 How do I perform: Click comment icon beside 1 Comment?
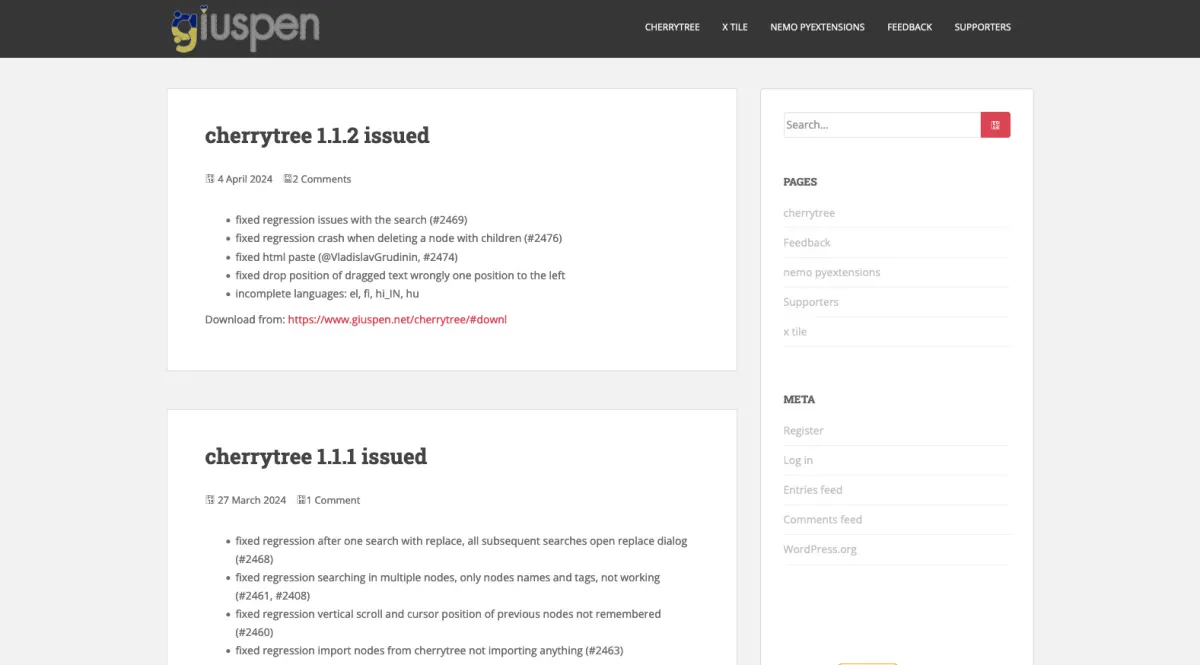click(302, 500)
